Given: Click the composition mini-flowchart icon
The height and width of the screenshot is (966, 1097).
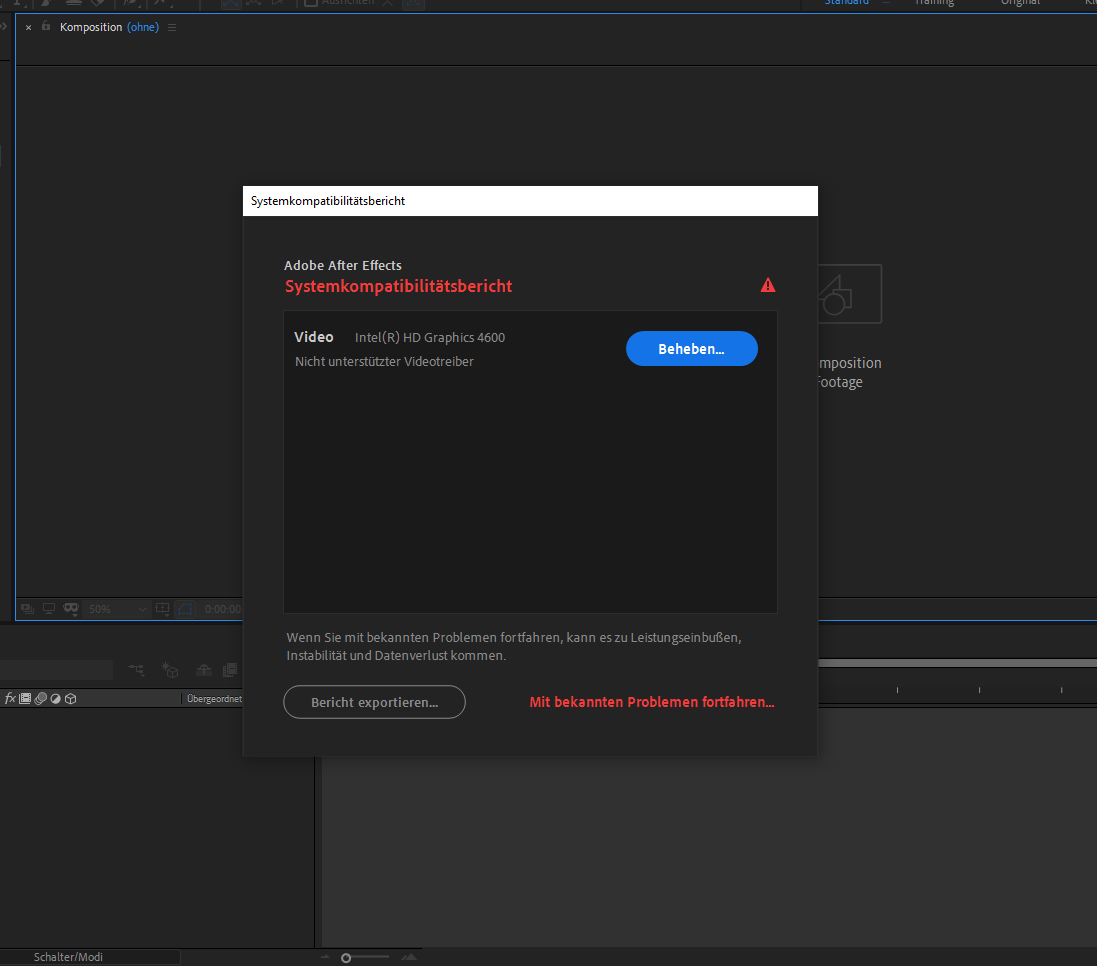Looking at the screenshot, I should [x=136, y=670].
